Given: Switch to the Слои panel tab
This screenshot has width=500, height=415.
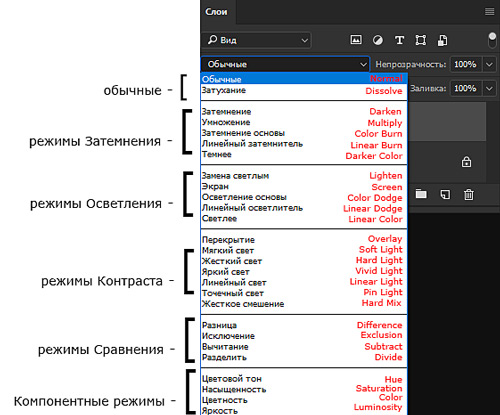Looking at the screenshot, I should pos(216,12).
